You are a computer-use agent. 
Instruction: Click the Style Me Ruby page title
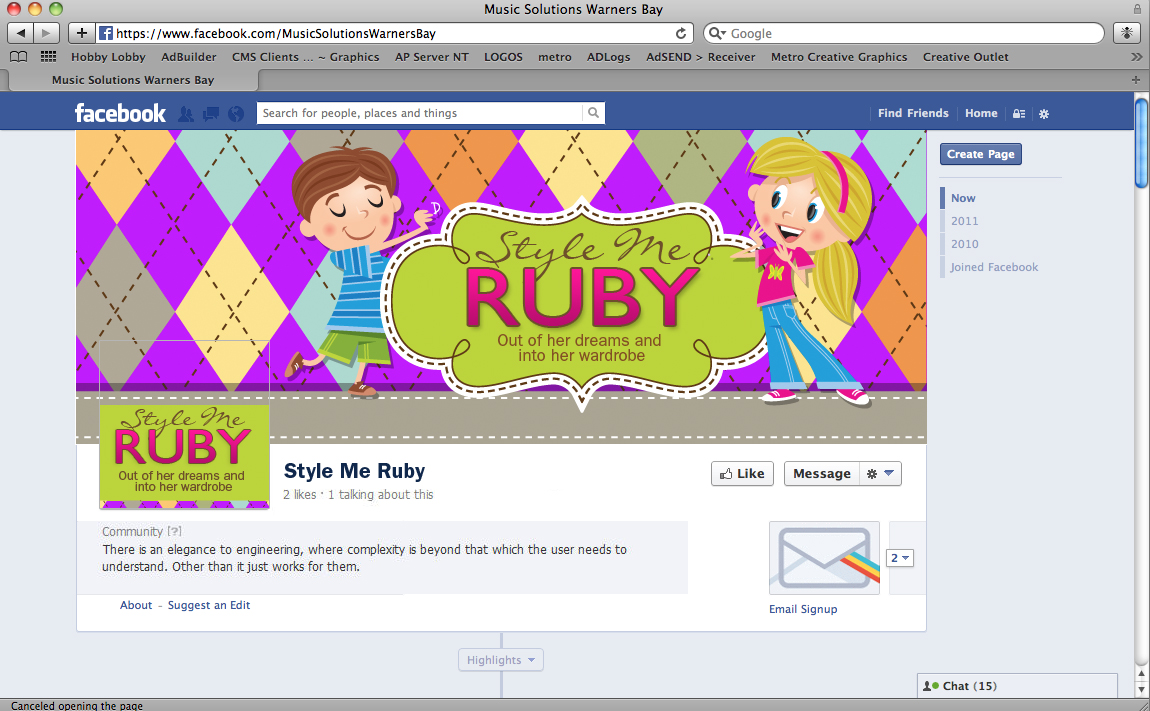click(x=354, y=471)
